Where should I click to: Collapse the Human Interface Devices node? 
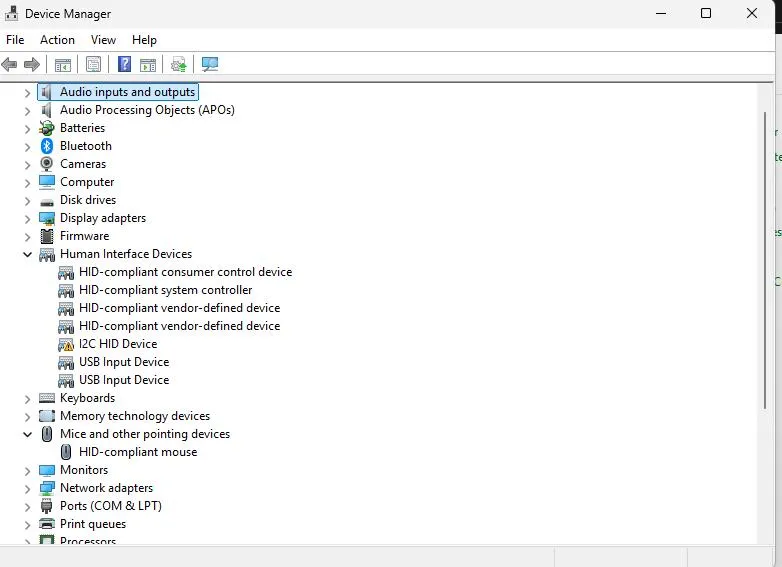click(x=27, y=254)
